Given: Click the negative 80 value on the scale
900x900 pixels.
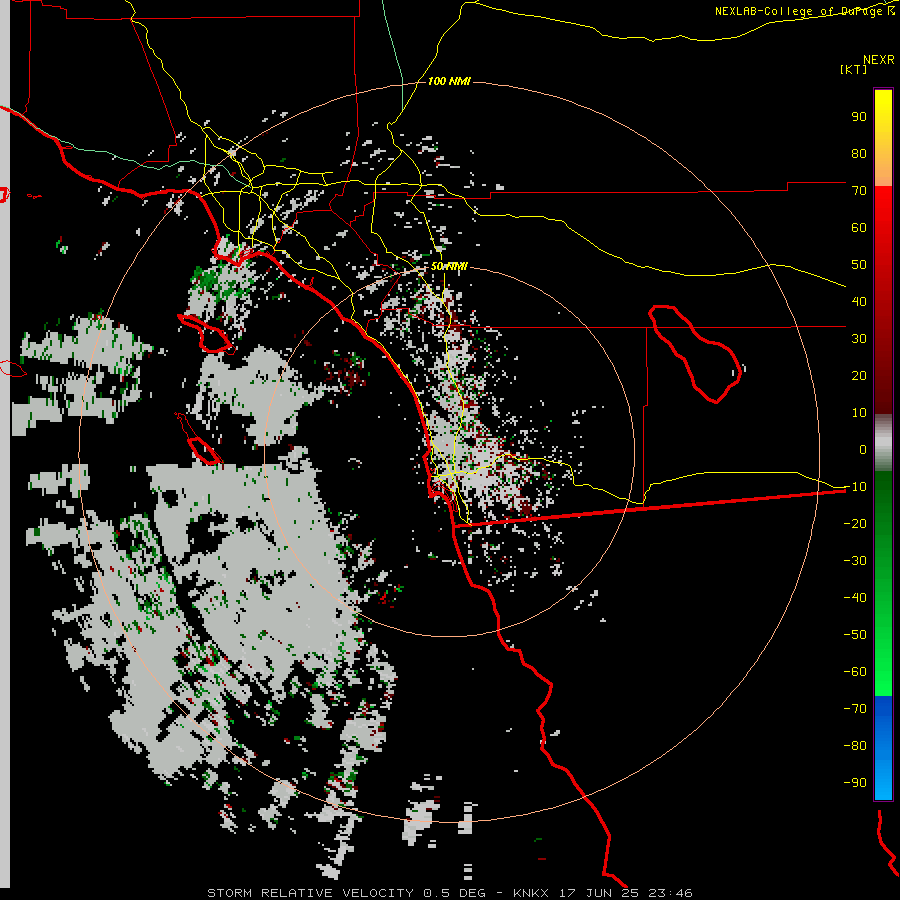Looking at the screenshot, I should point(855,746).
